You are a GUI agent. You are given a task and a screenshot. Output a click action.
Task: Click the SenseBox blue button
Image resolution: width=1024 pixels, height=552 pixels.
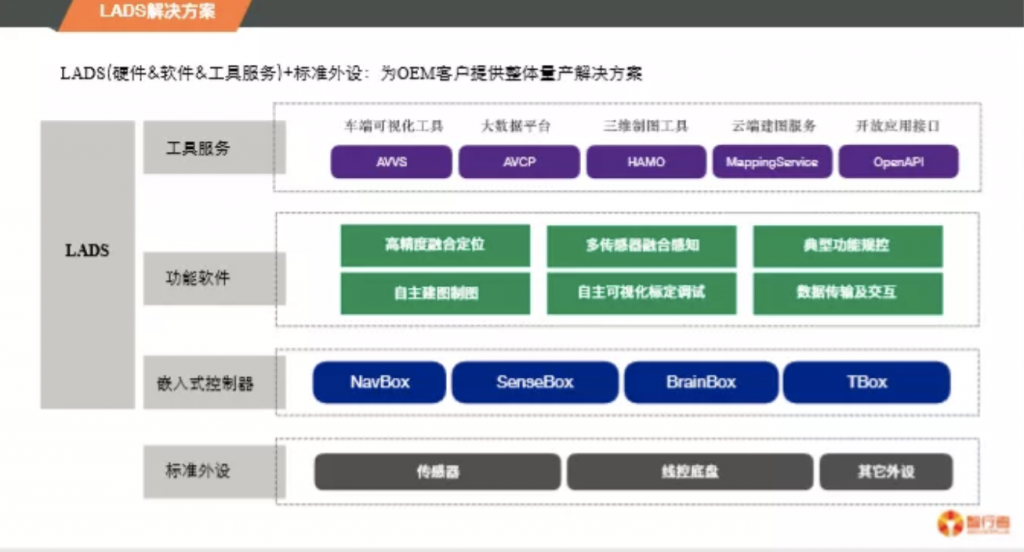pos(535,382)
